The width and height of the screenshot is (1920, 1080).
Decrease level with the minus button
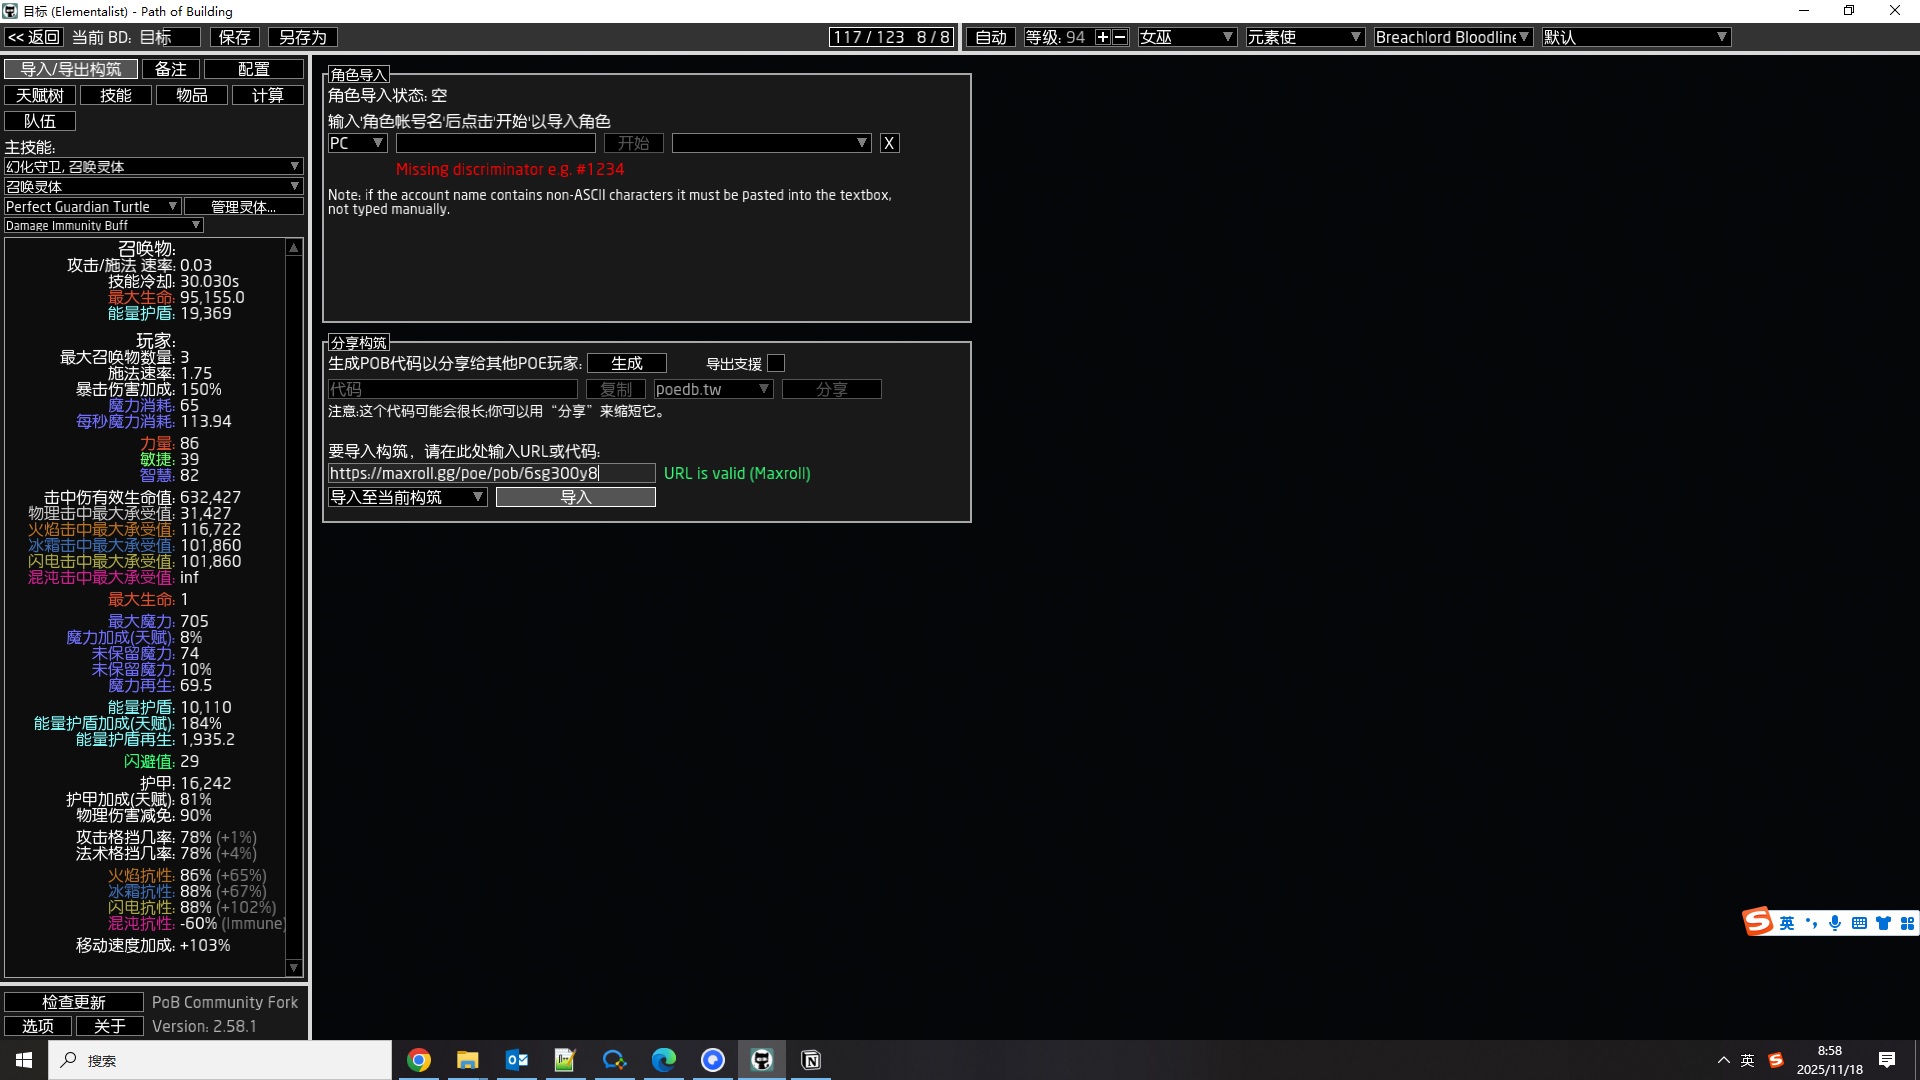1120,37
